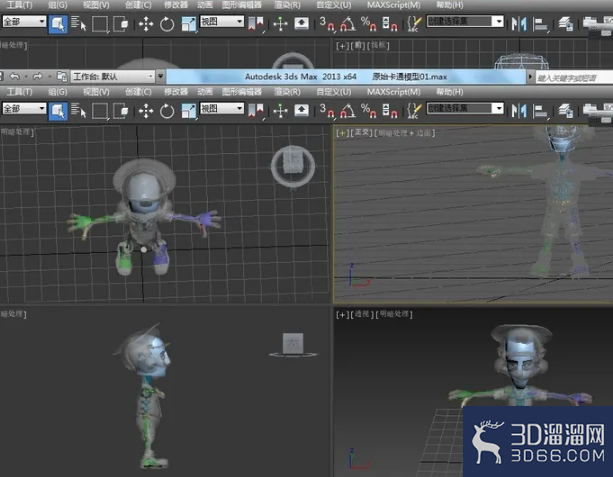Activate Select and Manipulate in toolbar beneath the title bar

click(x=280, y=111)
